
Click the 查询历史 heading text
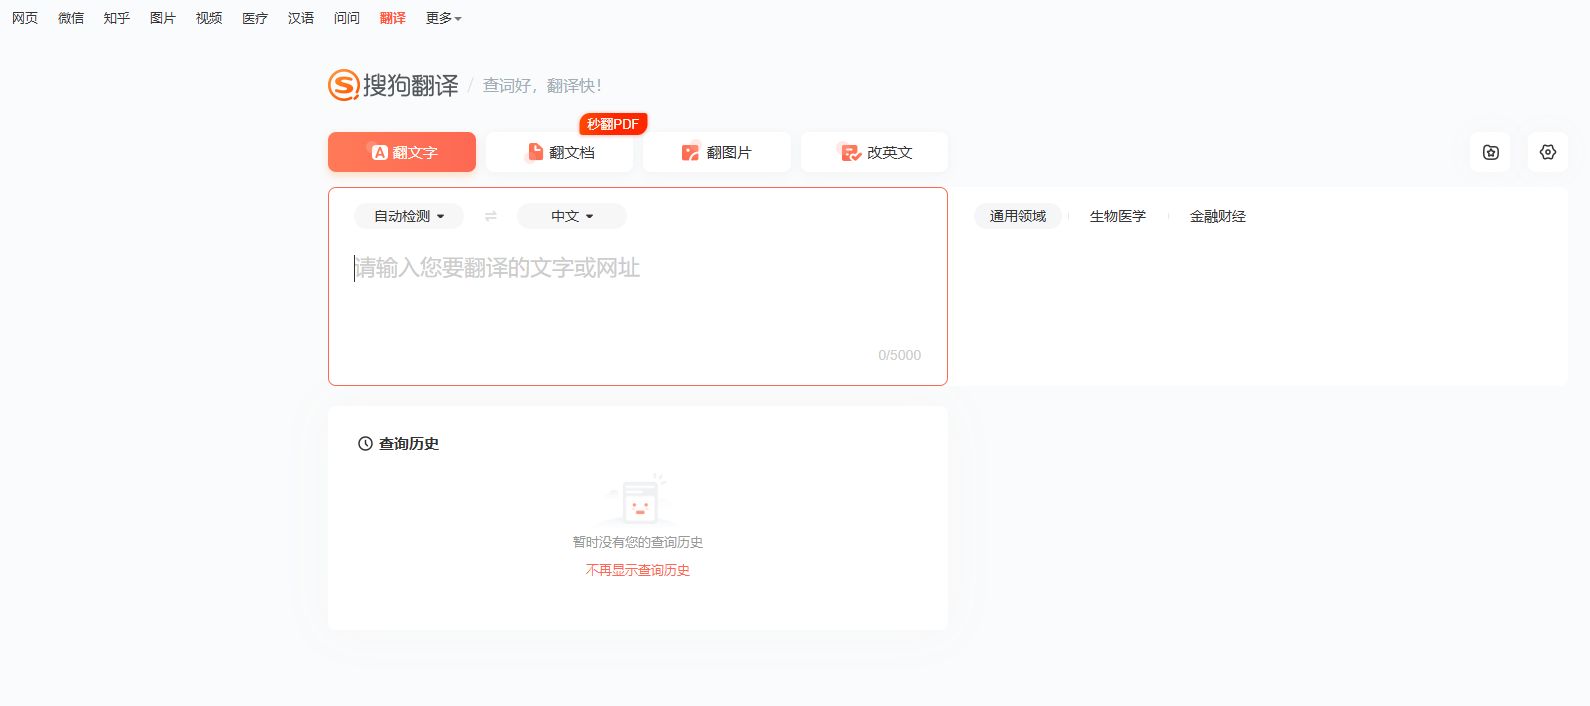(x=409, y=443)
